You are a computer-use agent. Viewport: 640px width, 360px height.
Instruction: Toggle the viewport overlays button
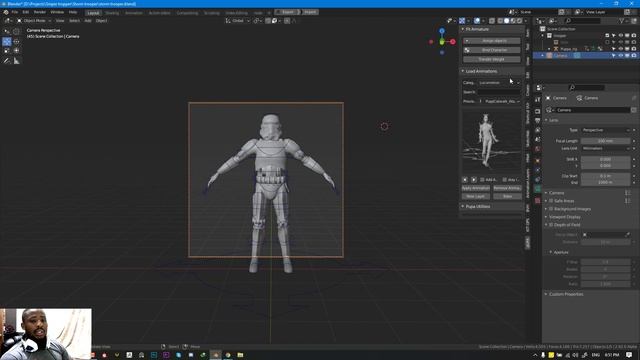pos(477,20)
